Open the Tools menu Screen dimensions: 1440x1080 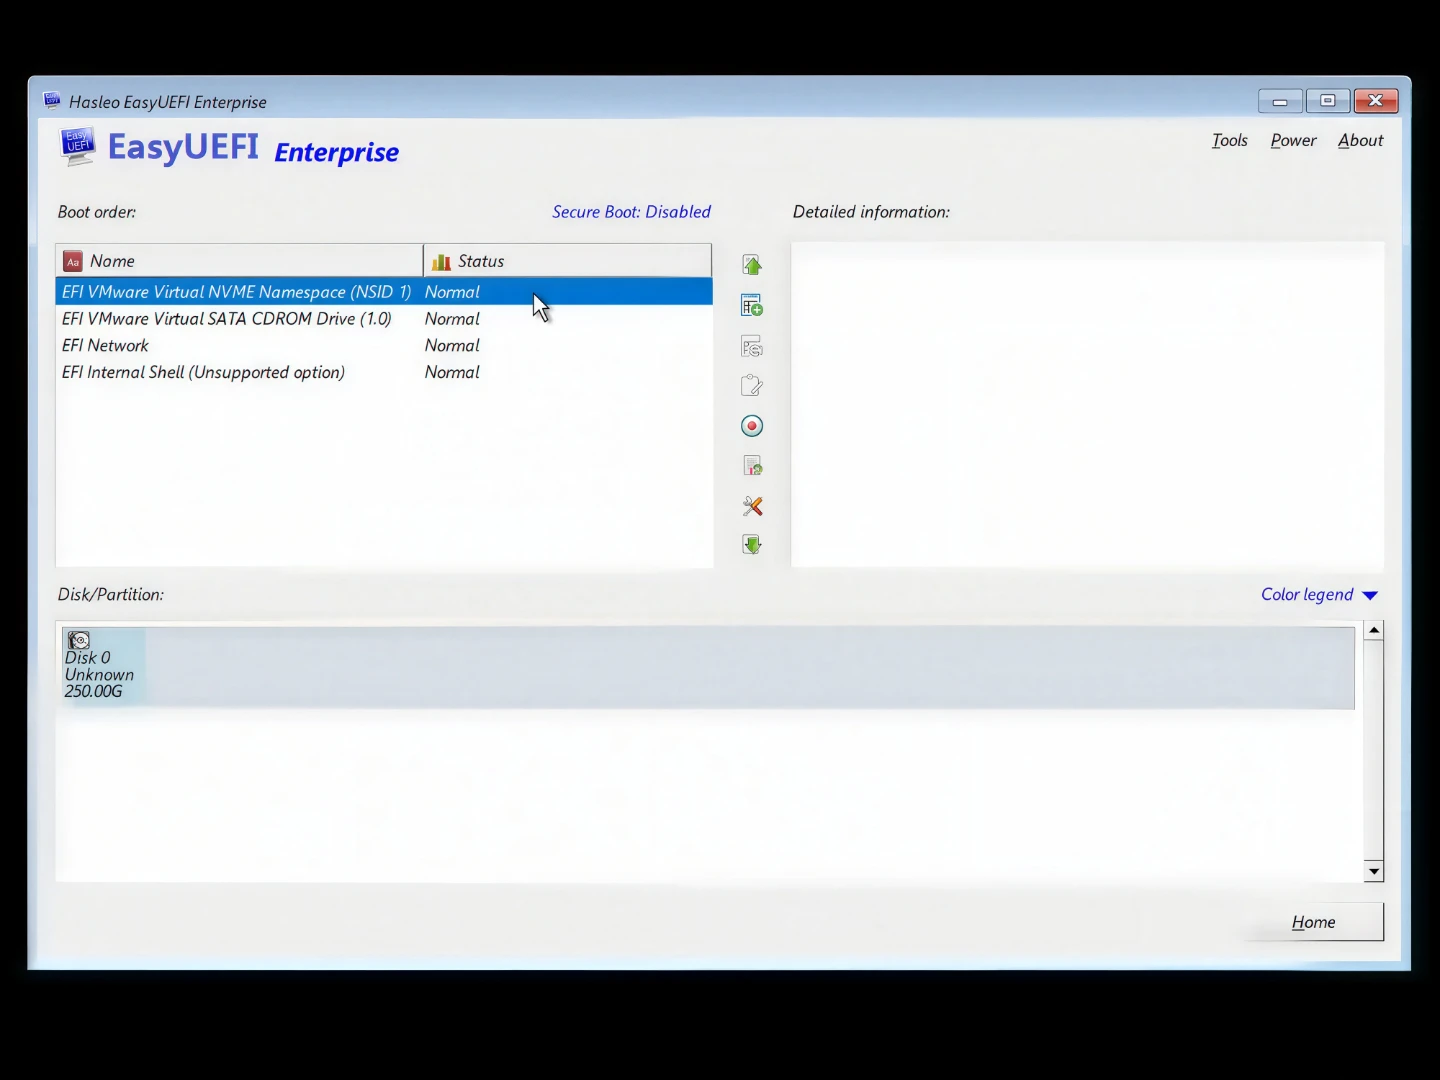[1229, 140]
